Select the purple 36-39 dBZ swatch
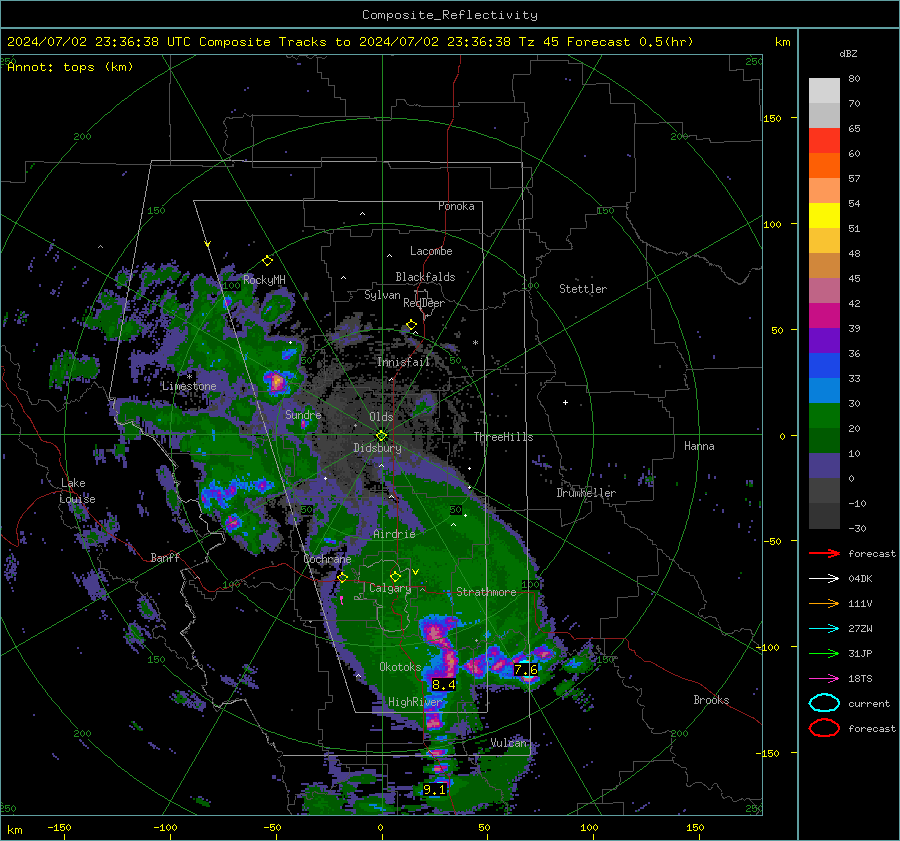The height and width of the screenshot is (841, 900). (824, 340)
